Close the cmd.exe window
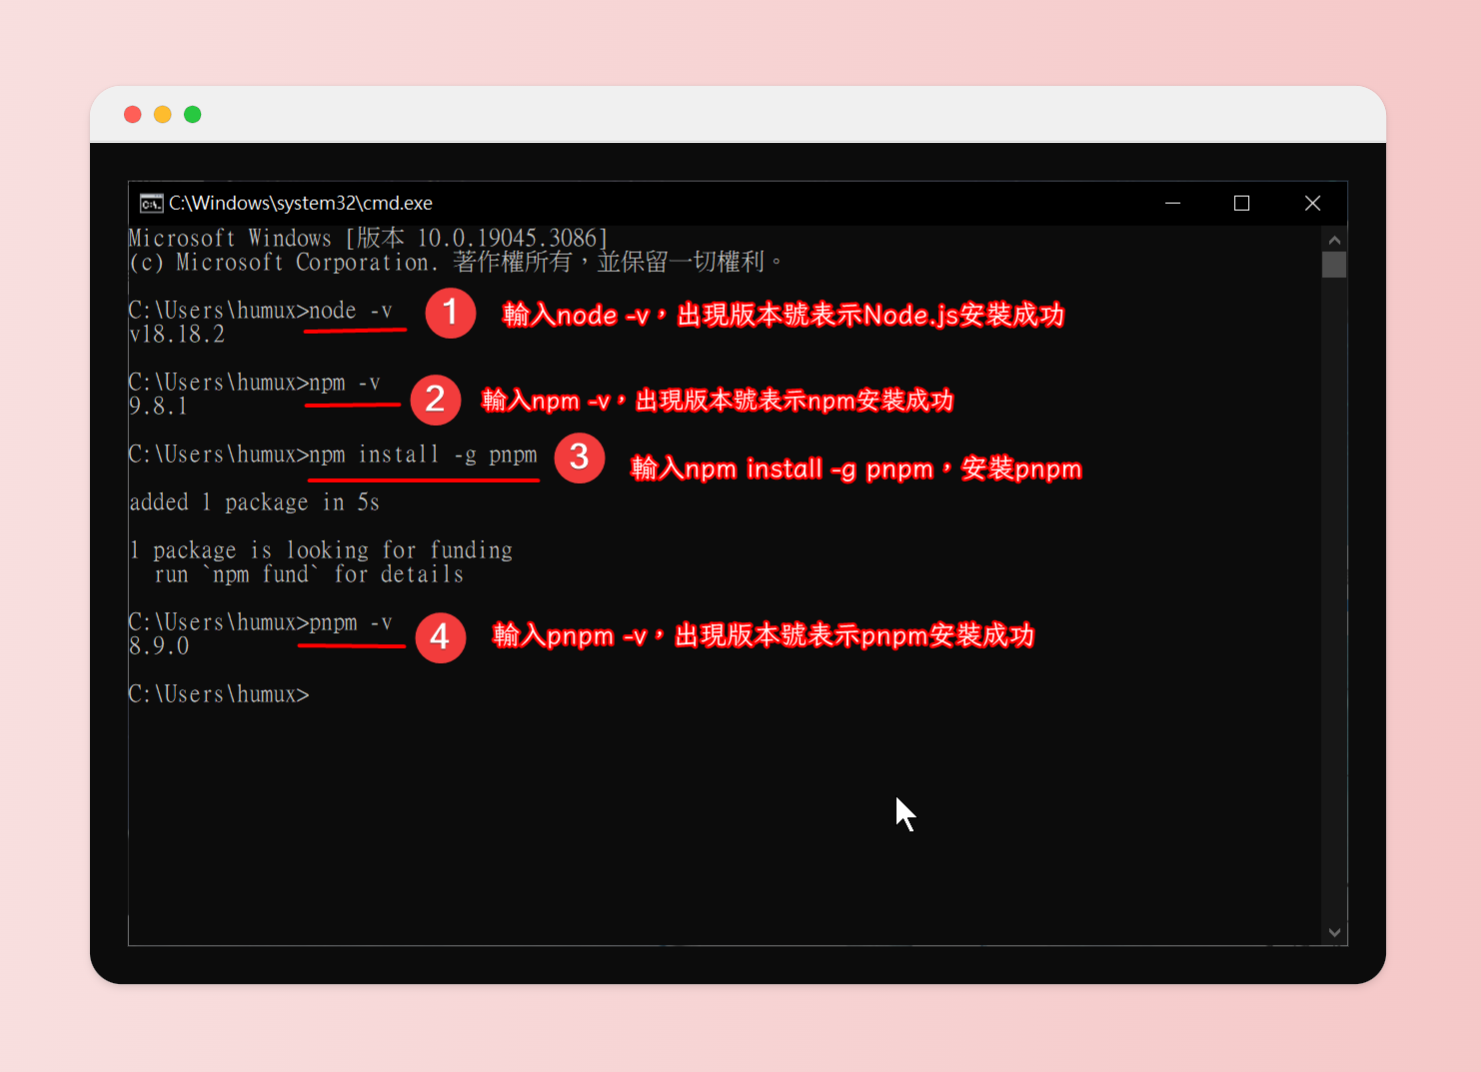 tap(1313, 203)
